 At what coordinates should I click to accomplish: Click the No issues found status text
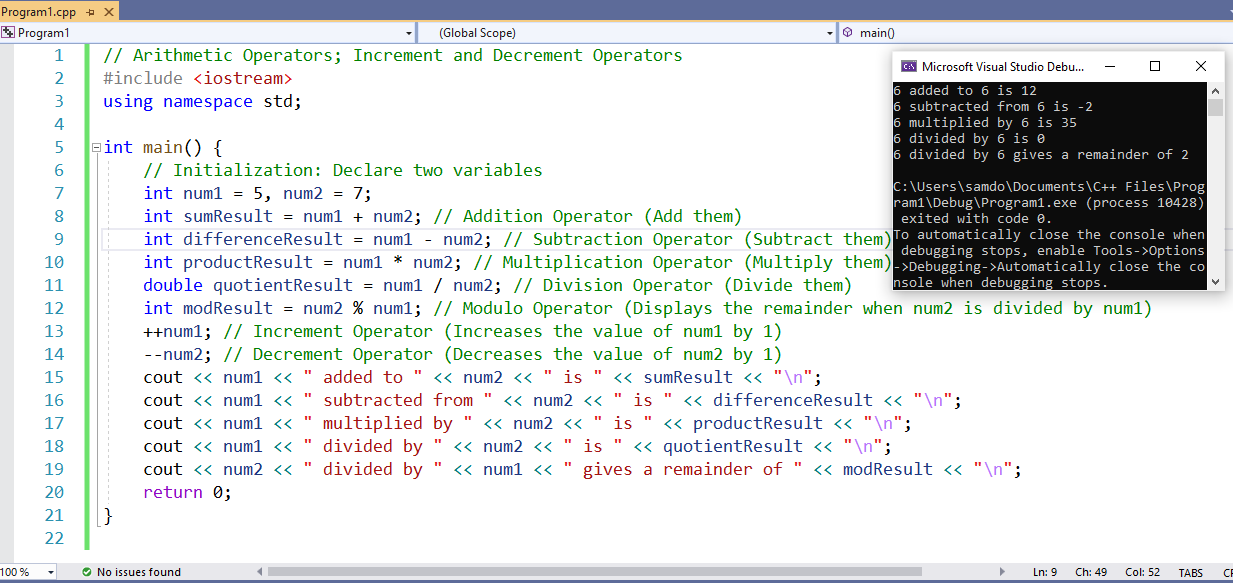click(138, 572)
